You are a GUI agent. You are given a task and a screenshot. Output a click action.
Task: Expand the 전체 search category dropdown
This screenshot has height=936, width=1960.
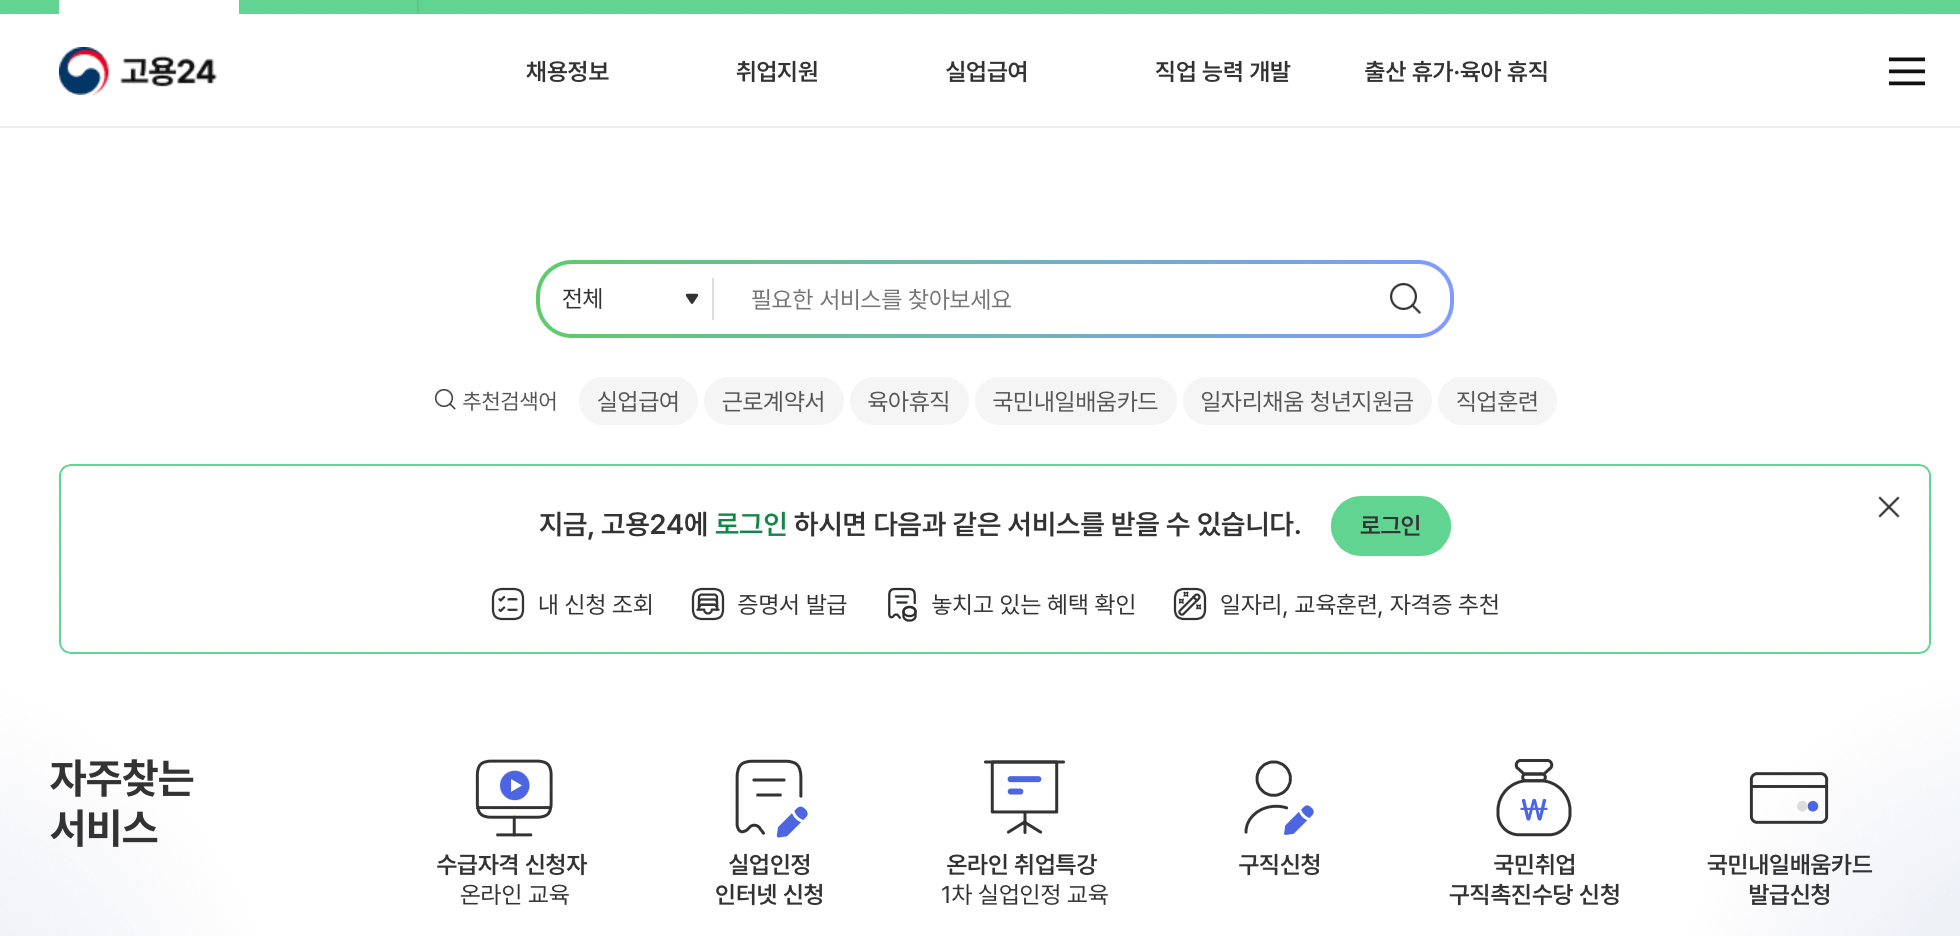(x=625, y=298)
